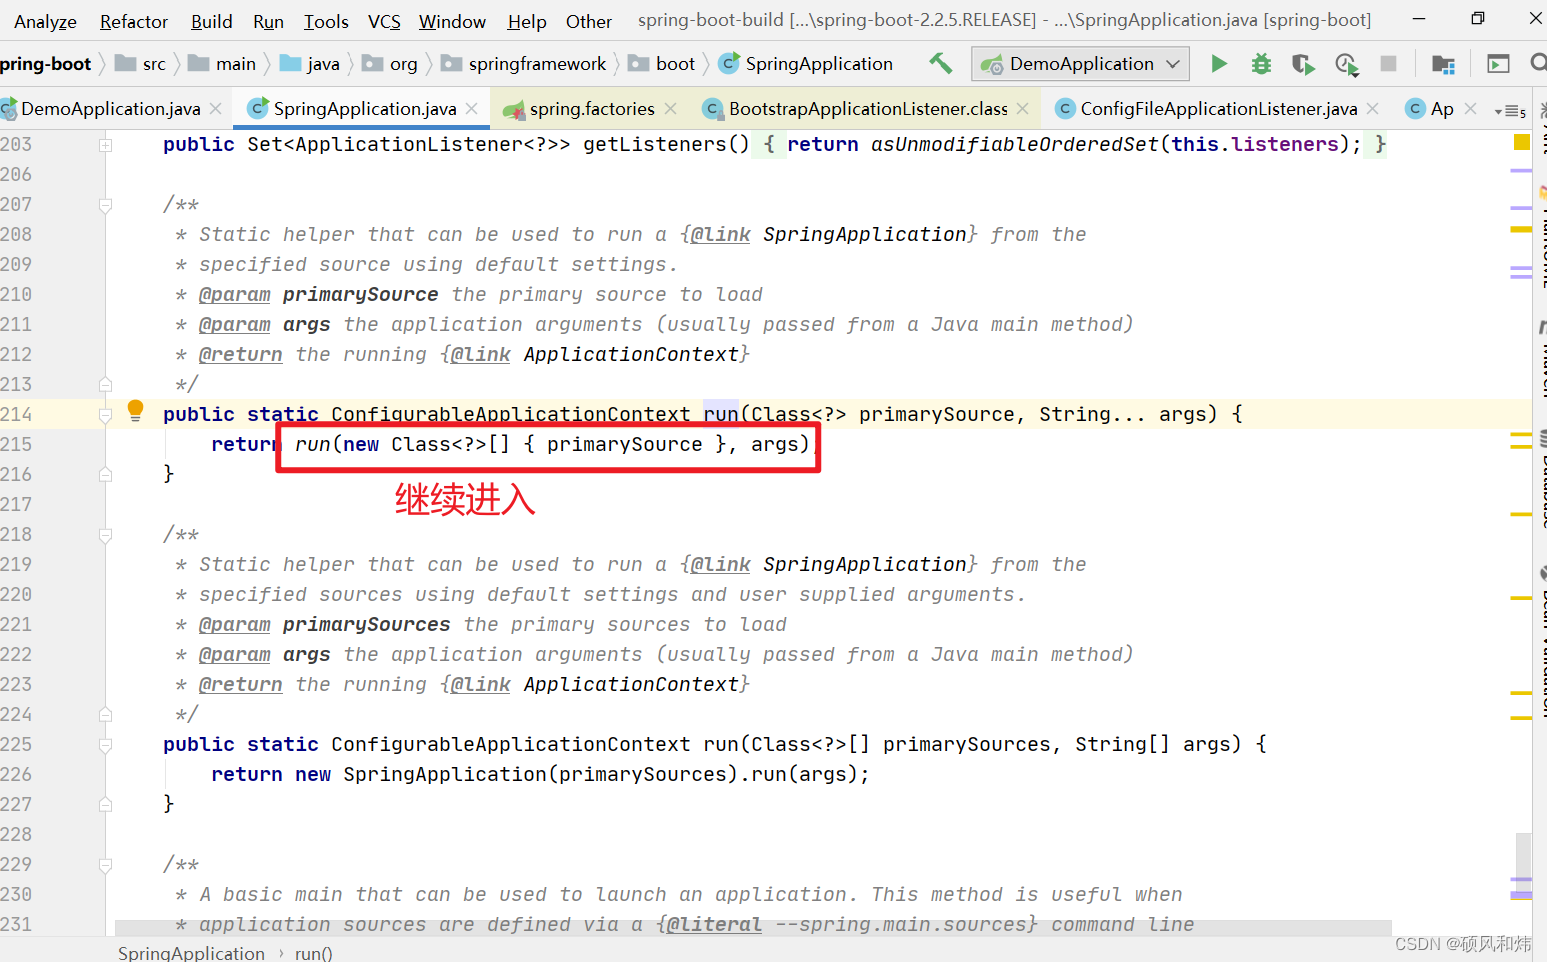
Task: Collapse the Javadoc comment starting at line 229
Action: 105,865
